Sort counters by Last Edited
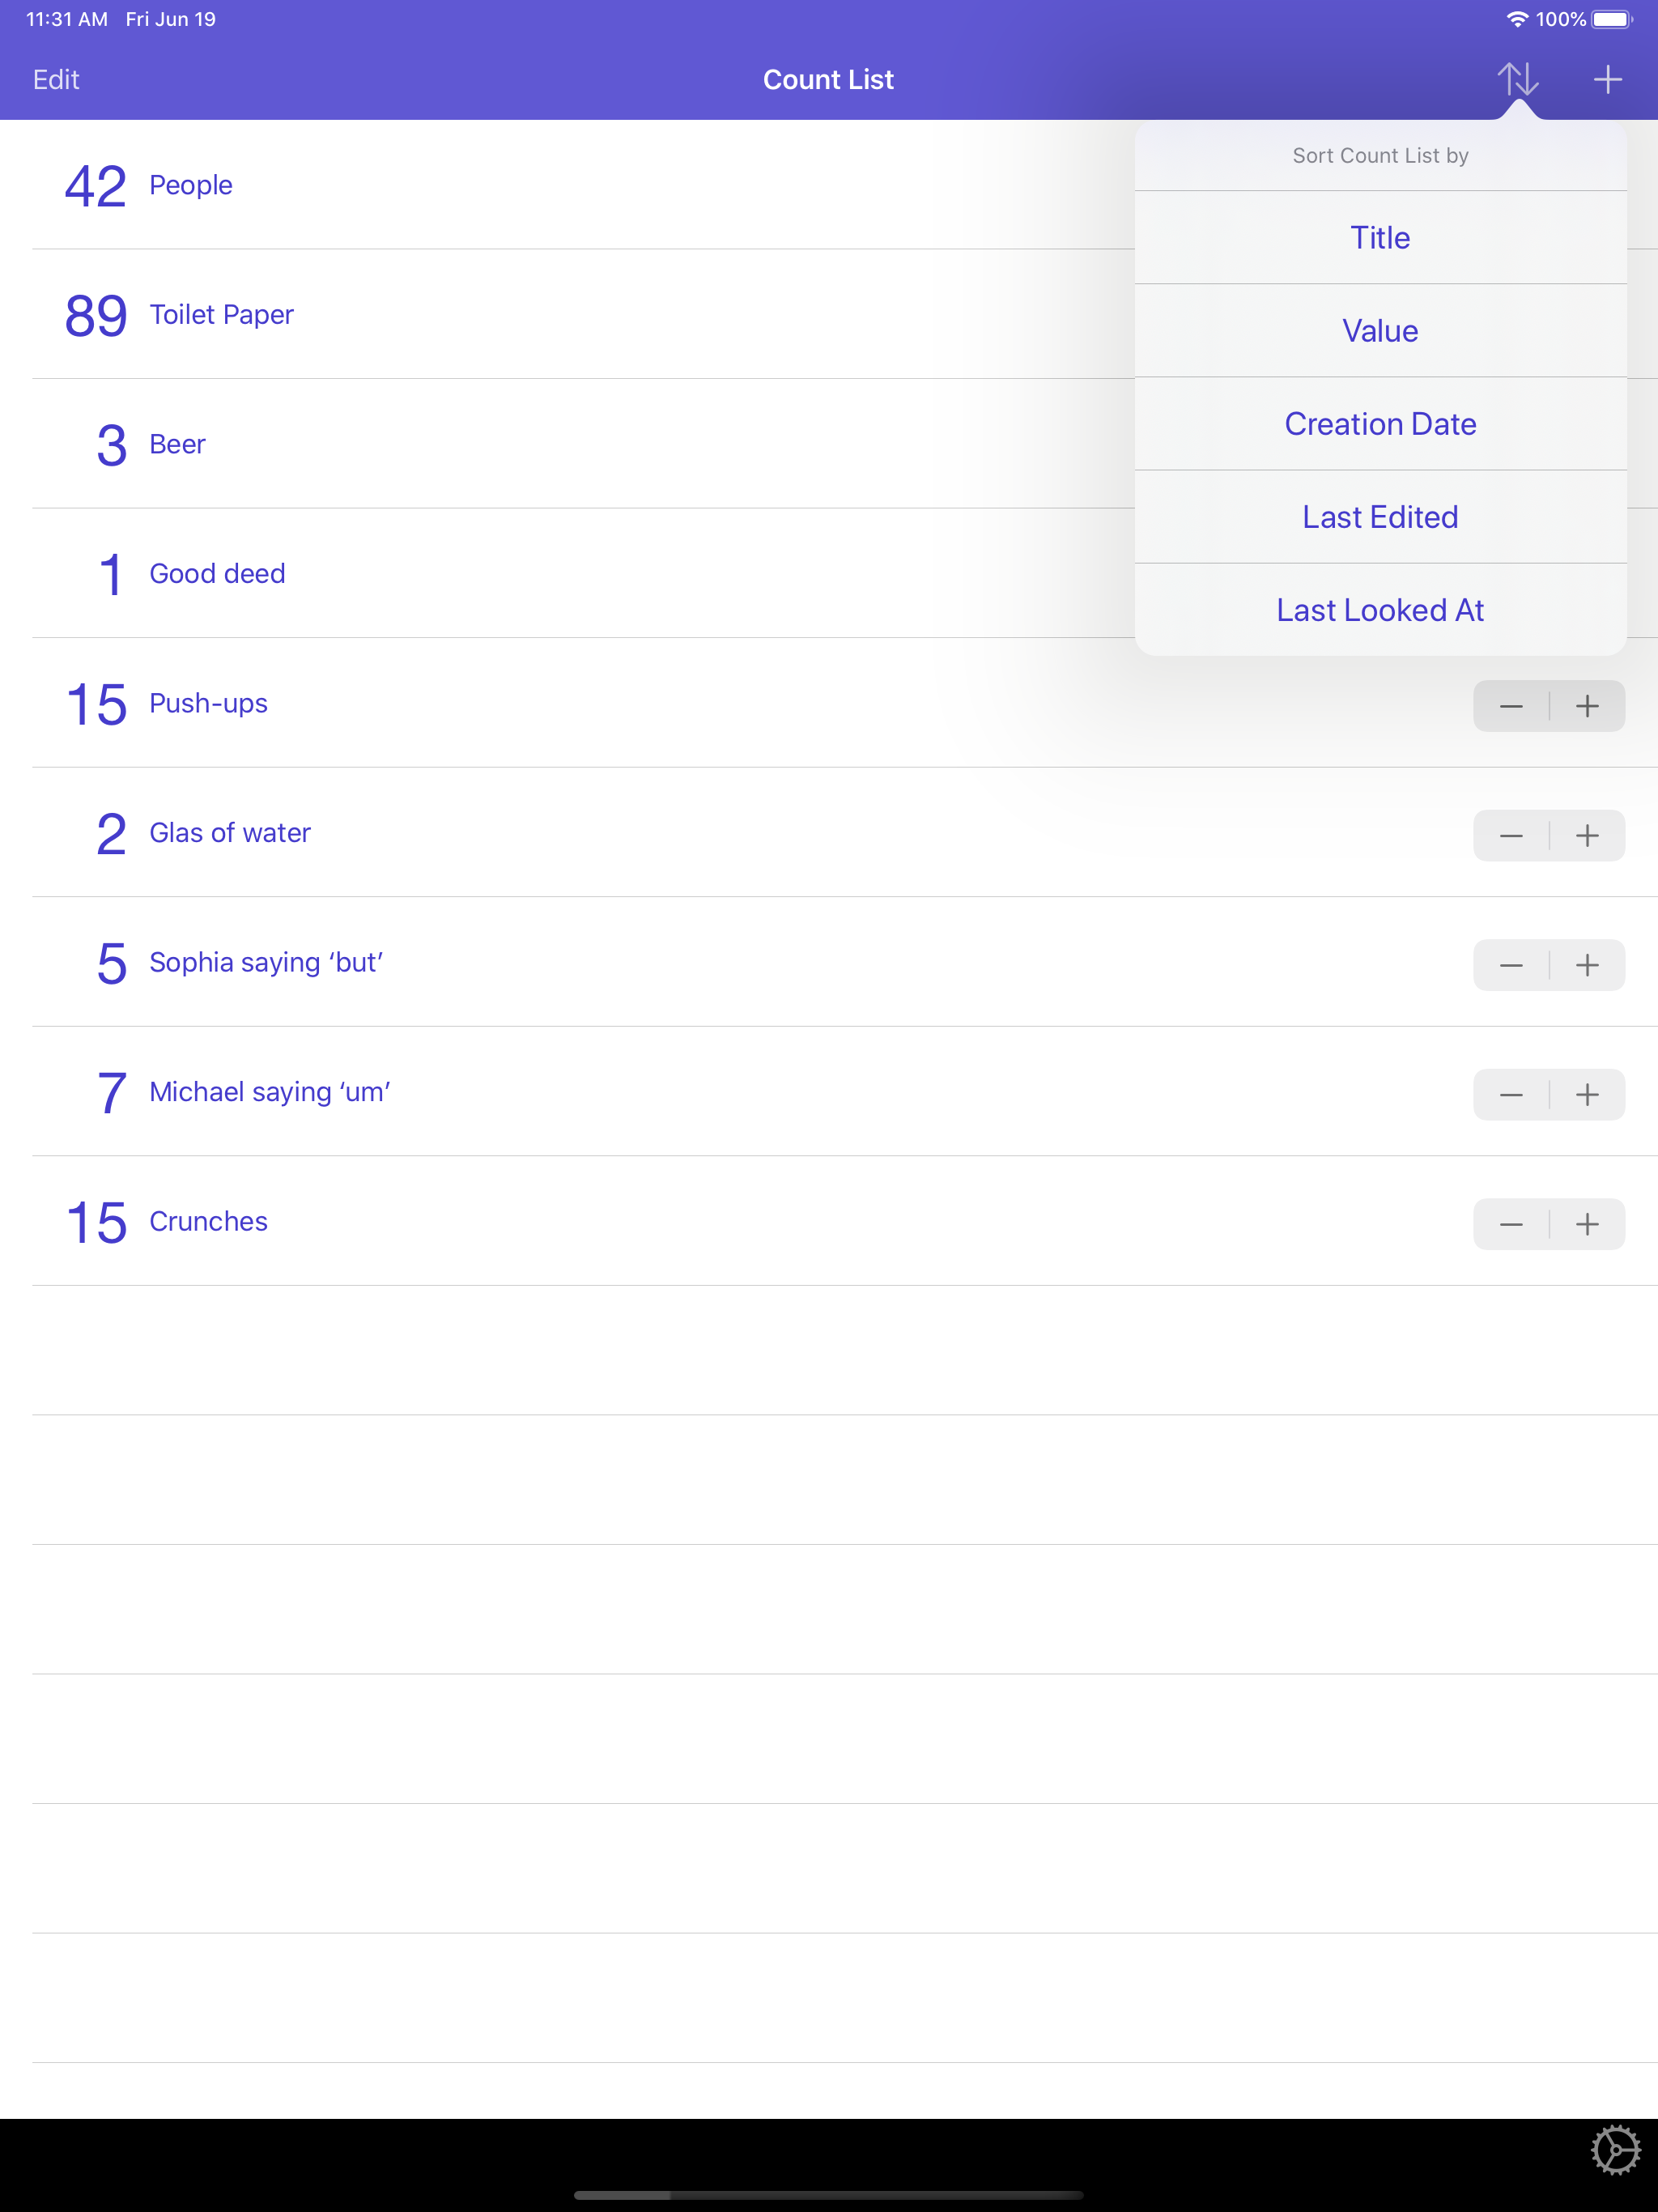The image size is (1658, 2212). coord(1381,516)
